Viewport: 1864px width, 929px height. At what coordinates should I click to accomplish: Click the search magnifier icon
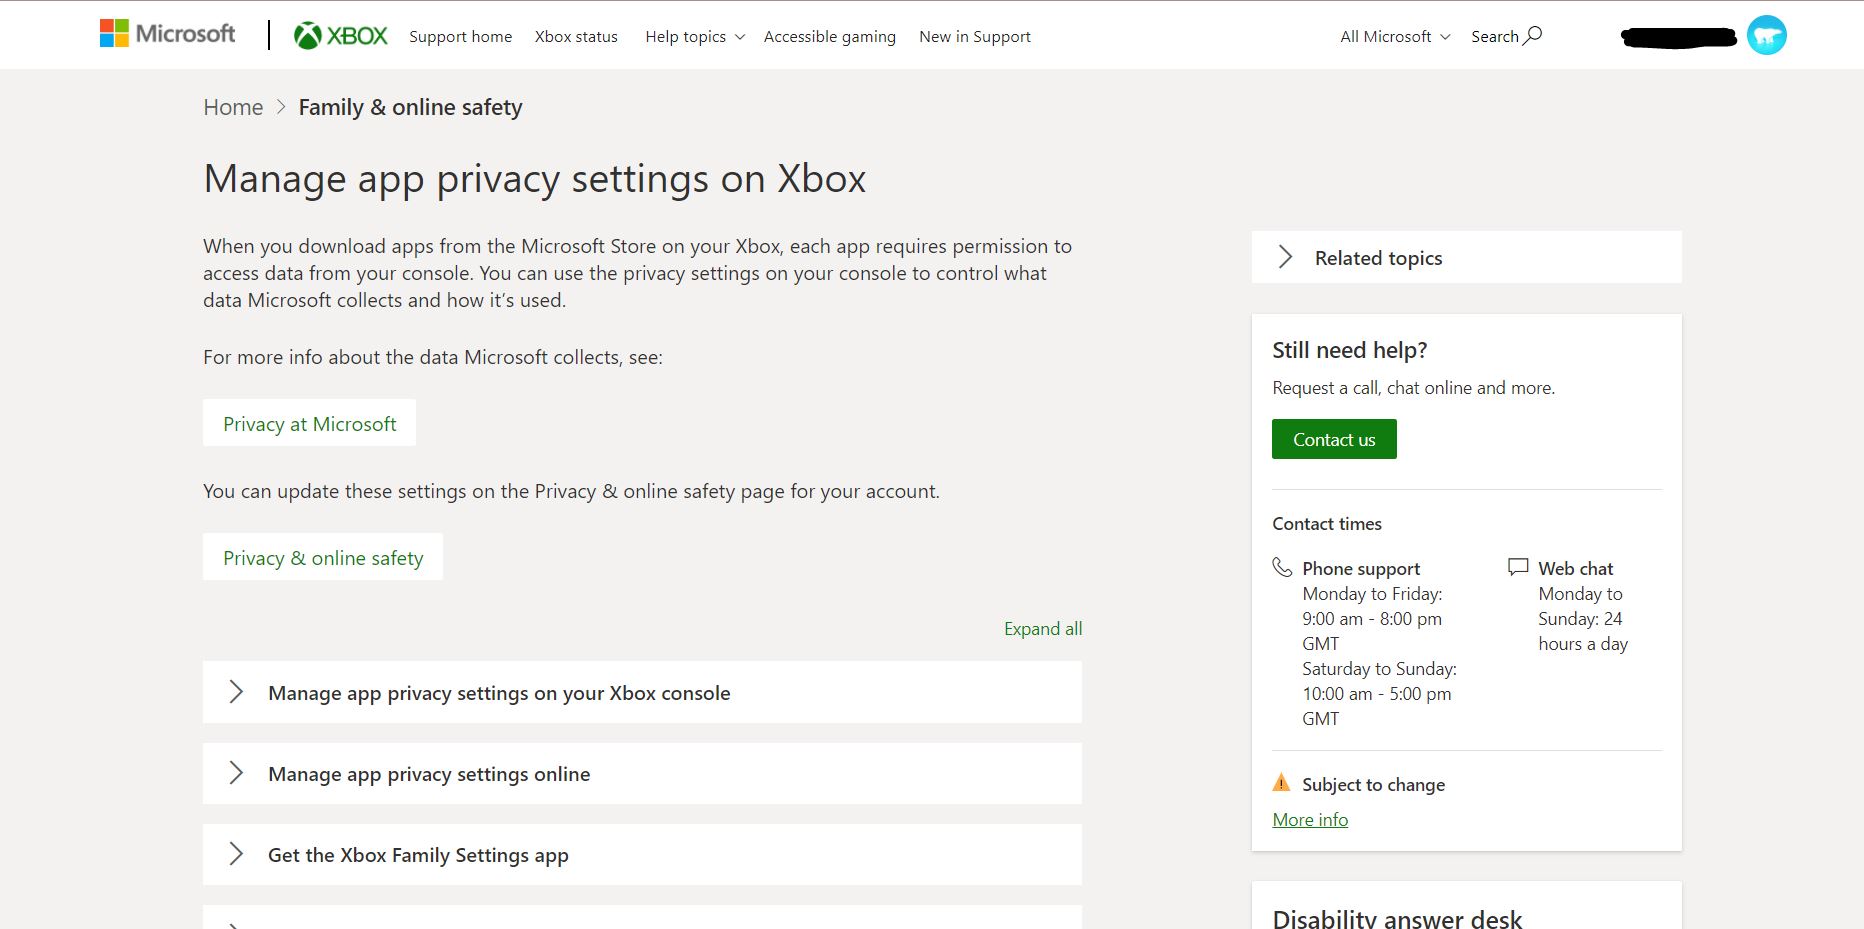pos(1533,35)
